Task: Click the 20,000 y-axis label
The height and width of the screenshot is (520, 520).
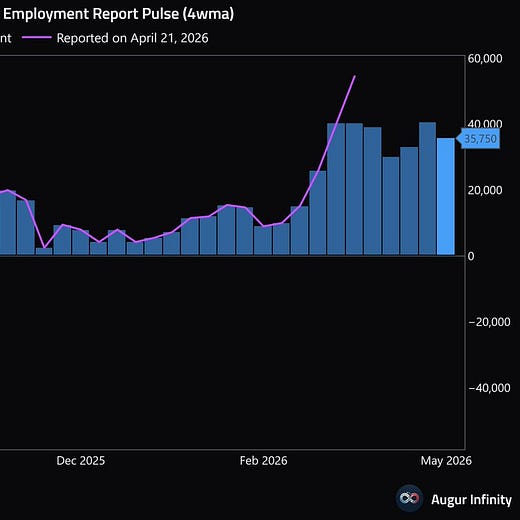Action: (x=485, y=190)
